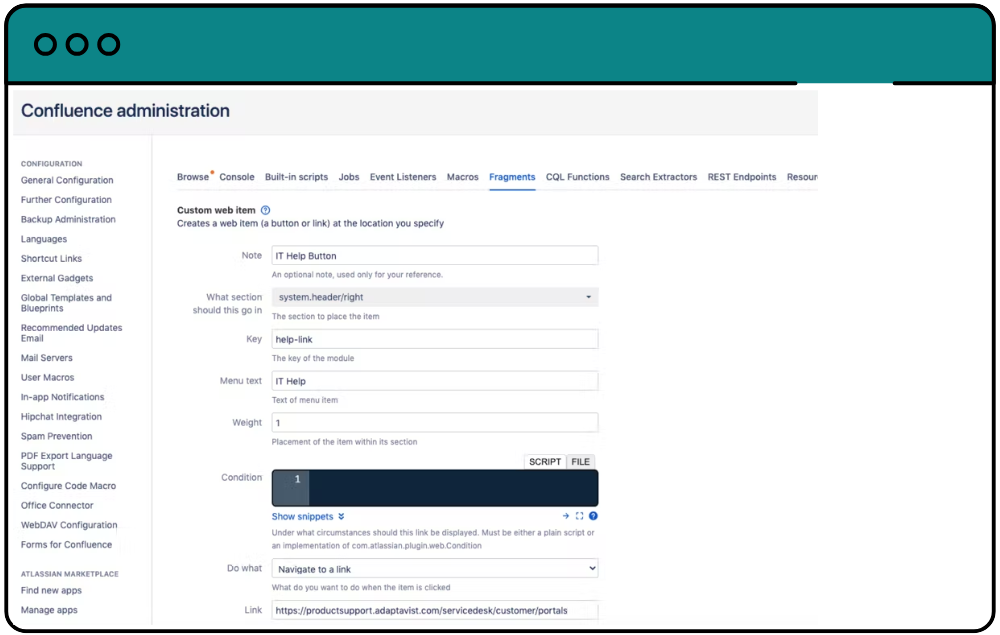
Task: Focus the Menu text field
Action: [435, 381]
